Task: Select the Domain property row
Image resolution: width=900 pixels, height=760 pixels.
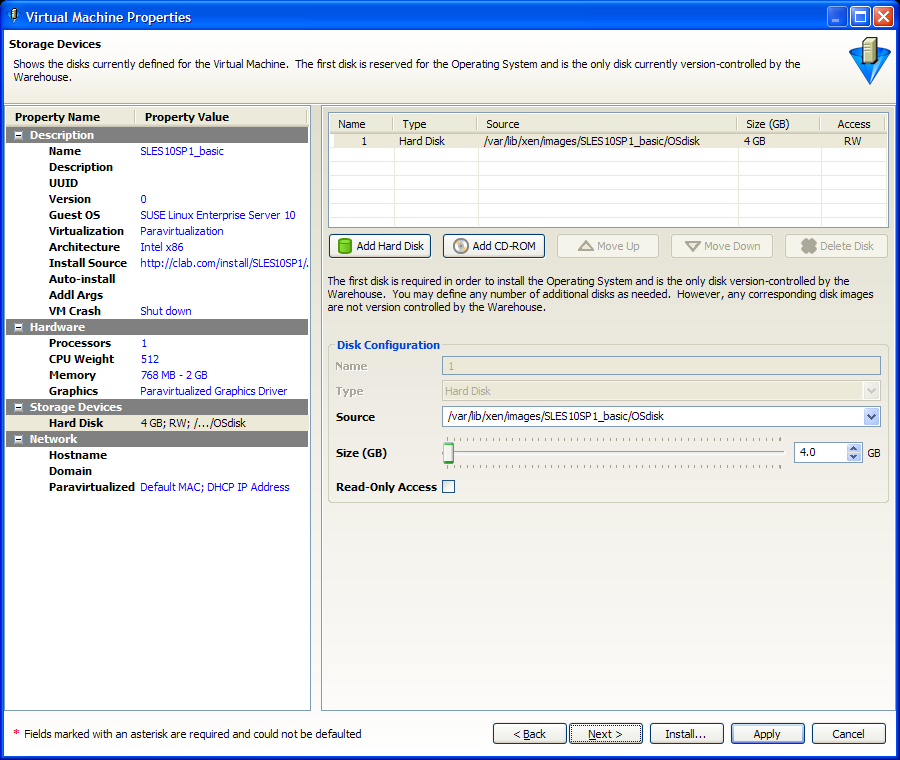Action: 157,471
